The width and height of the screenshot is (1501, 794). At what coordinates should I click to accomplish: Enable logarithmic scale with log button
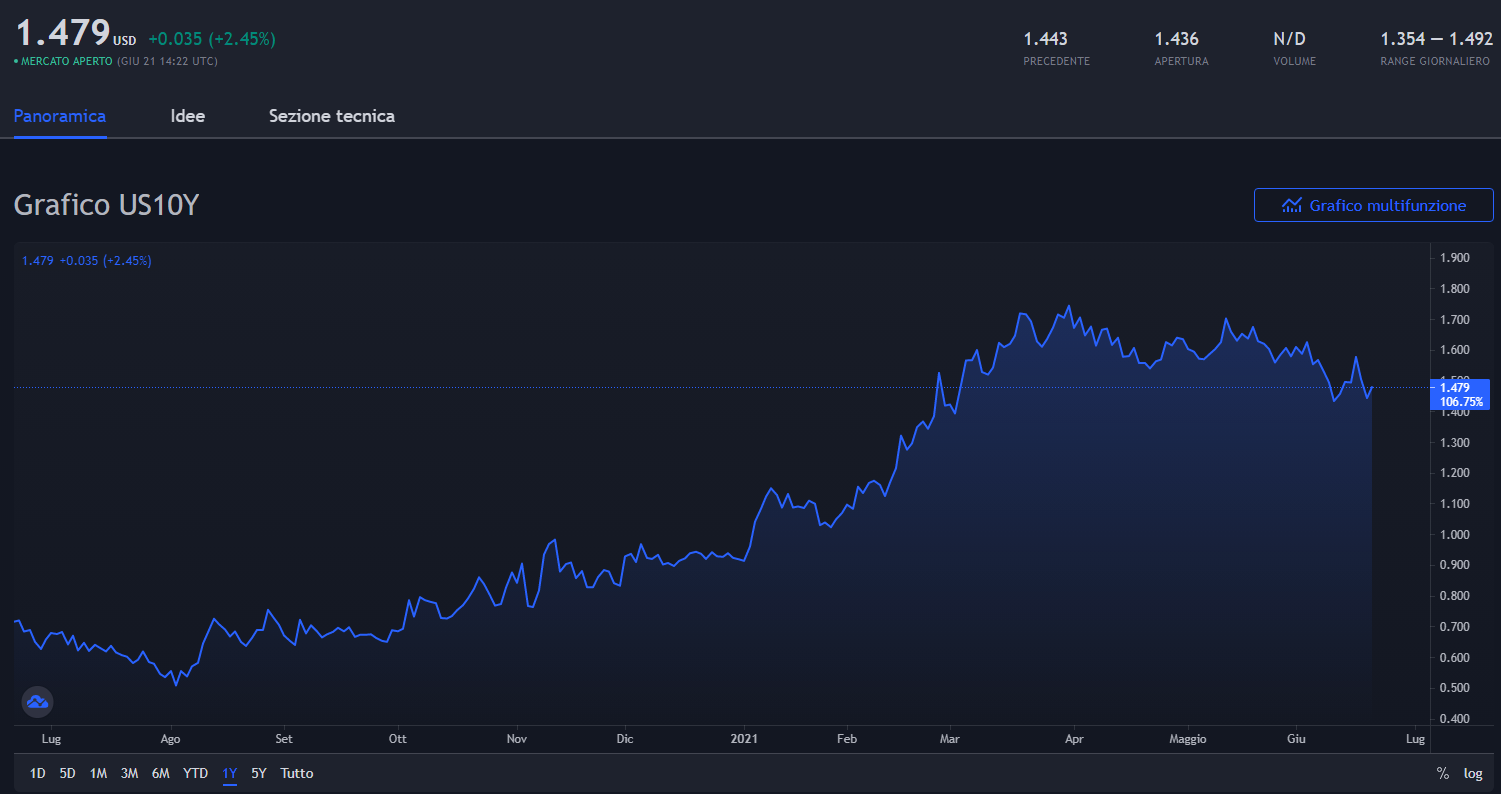(1473, 773)
